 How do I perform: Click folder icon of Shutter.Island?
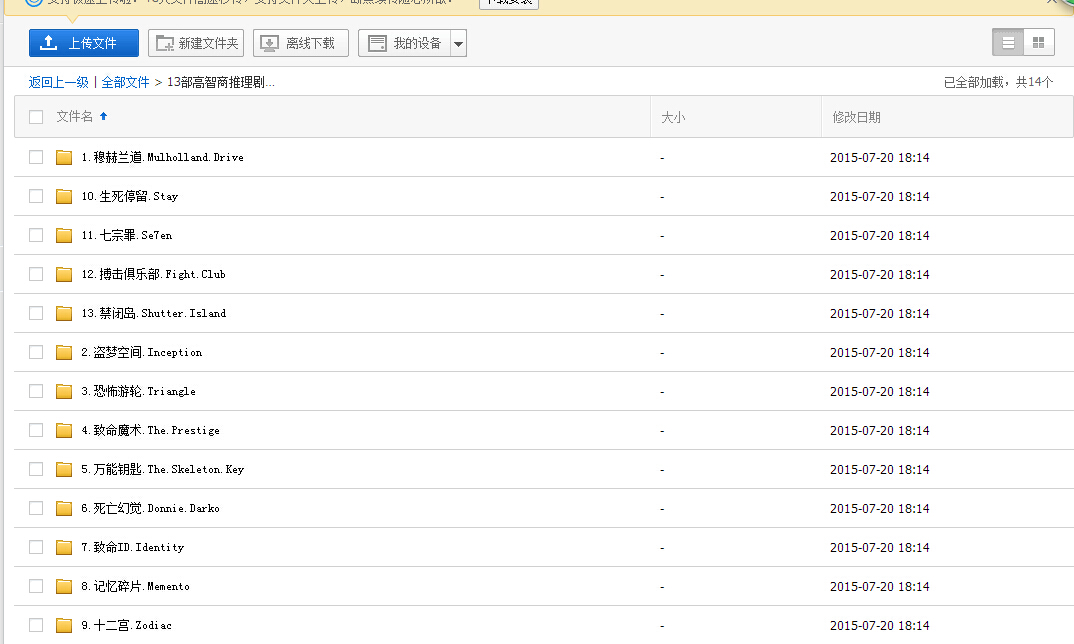pos(64,314)
